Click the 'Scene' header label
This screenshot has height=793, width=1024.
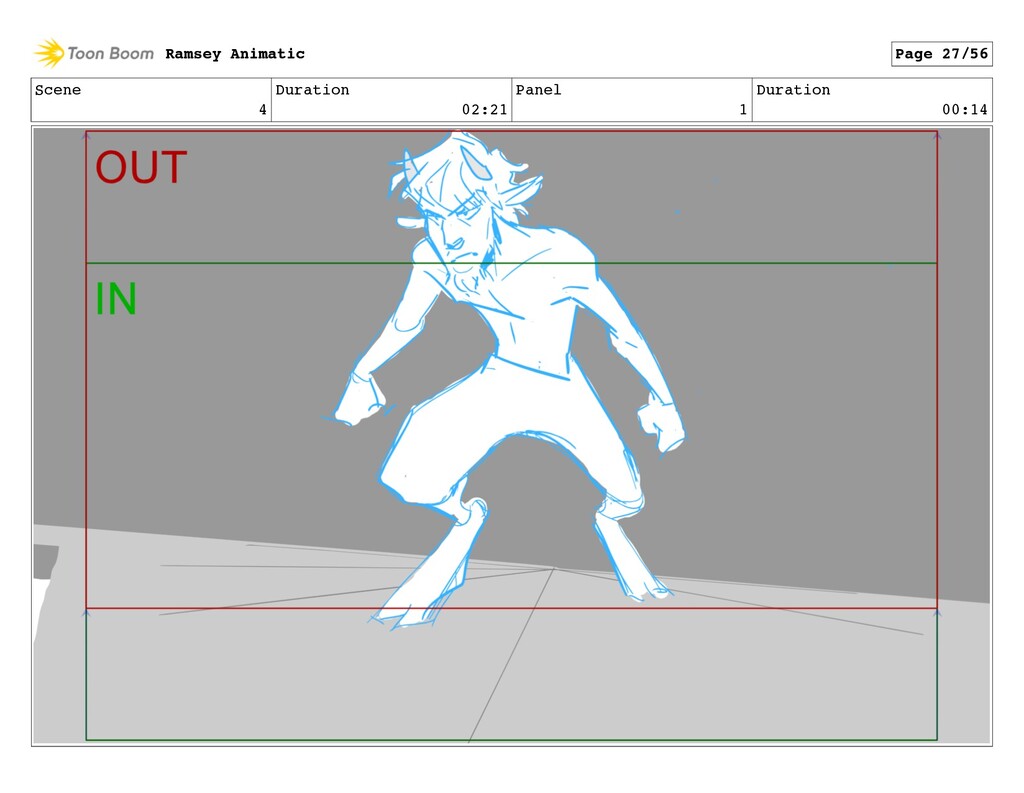[58, 89]
